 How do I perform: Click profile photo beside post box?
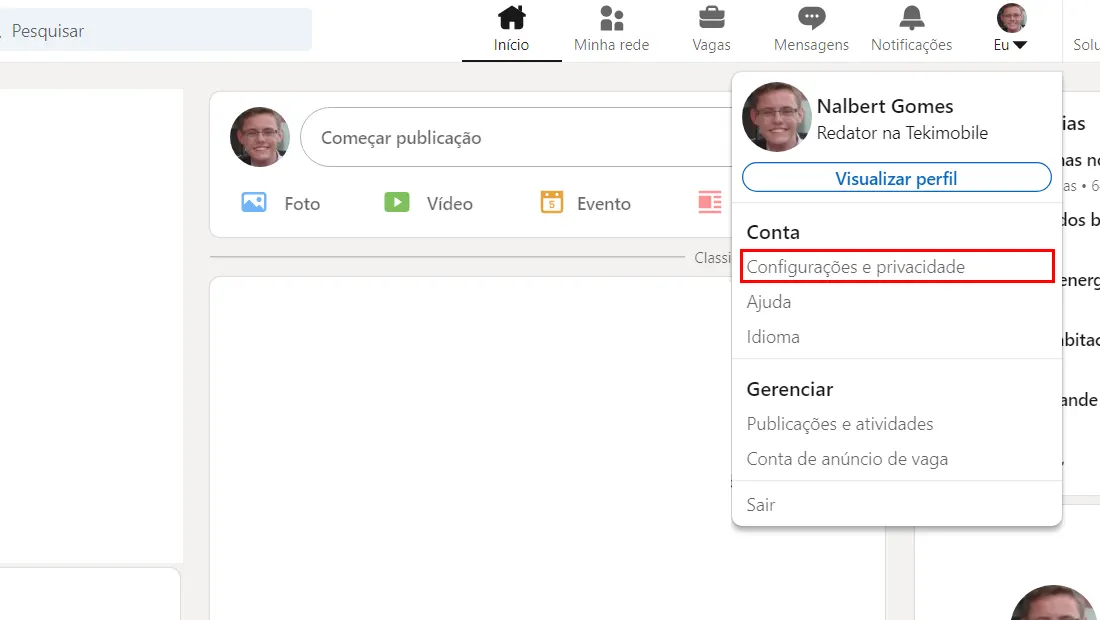[260, 137]
